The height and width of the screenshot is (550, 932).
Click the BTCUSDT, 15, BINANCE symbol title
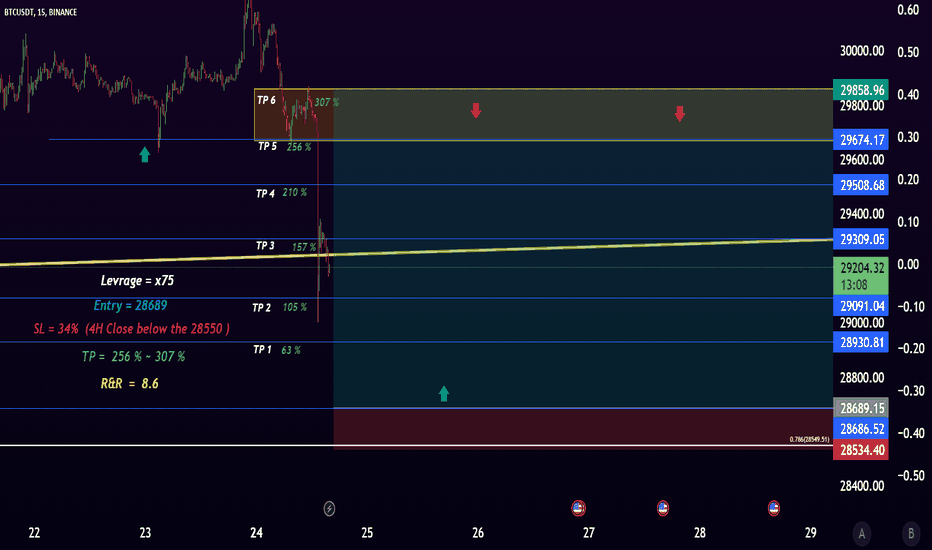click(40, 12)
